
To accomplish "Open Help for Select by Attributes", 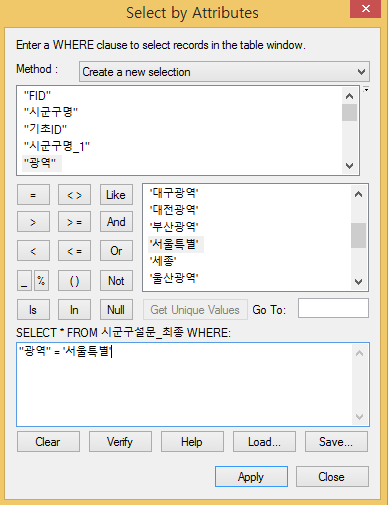I will (192, 442).
